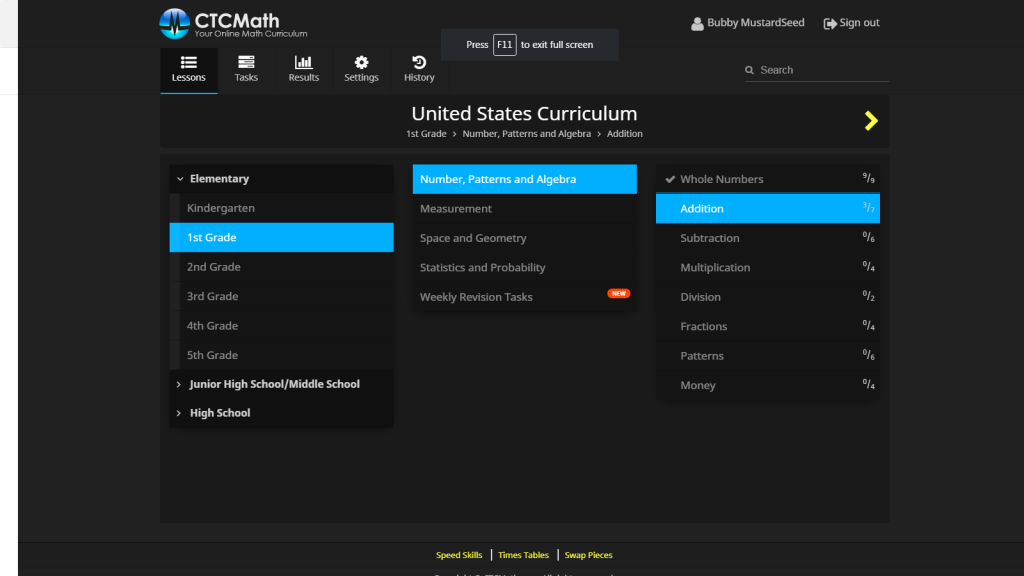The width and height of the screenshot is (1024, 576).
Task: Open the Fractions topic
Action: click(x=768, y=327)
